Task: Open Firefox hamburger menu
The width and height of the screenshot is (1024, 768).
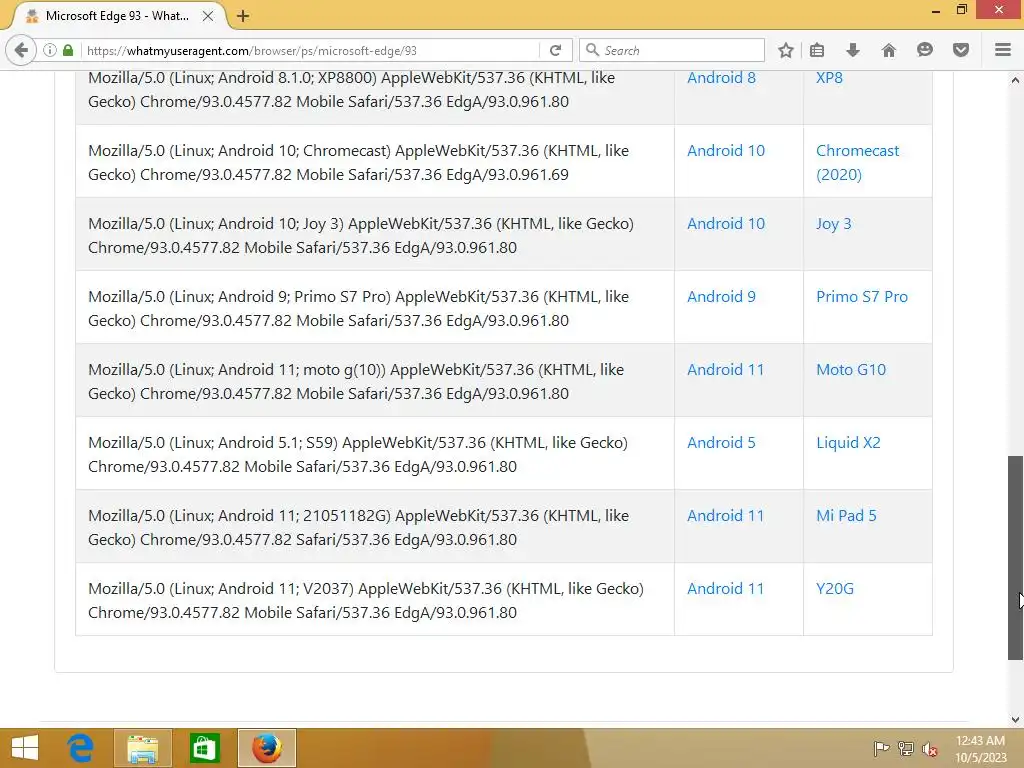Action: tap(1003, 50)
